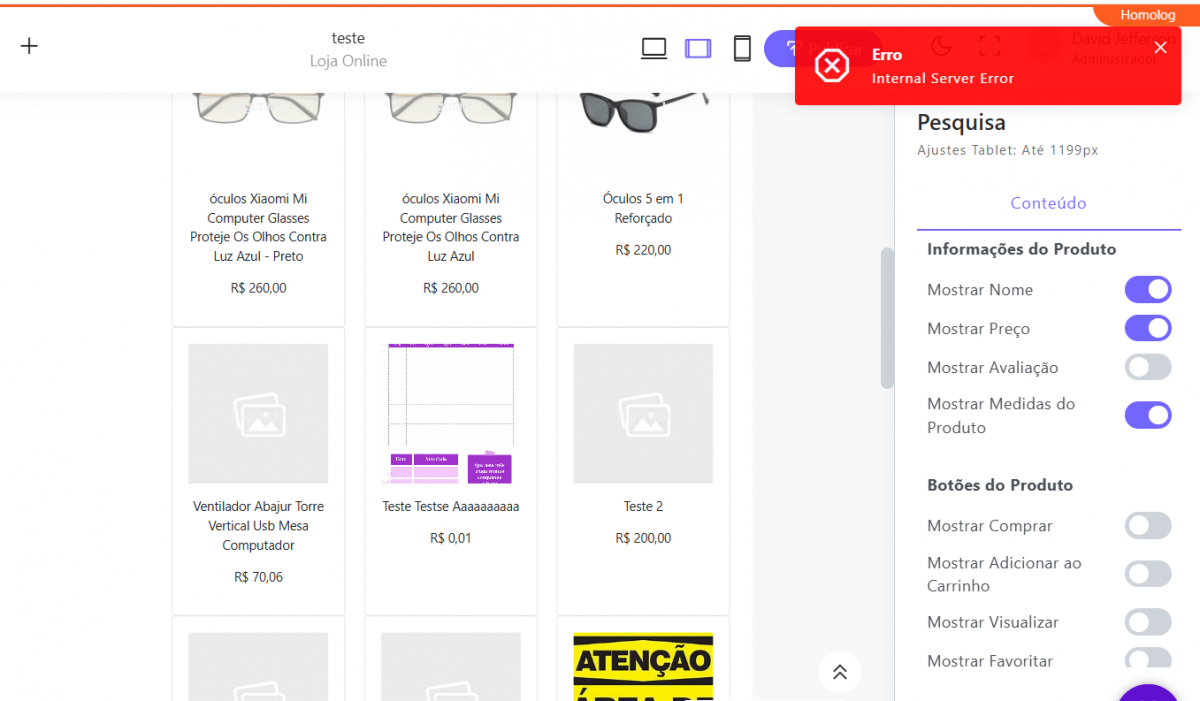Click the plus add-element icon
The height and width of the screenshot is (701, 1200).
[29, 46]
